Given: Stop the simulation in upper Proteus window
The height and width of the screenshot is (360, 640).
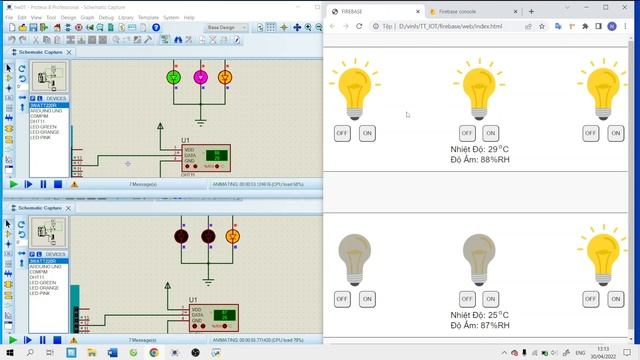Looking at the screenshot, I should 58,184.
